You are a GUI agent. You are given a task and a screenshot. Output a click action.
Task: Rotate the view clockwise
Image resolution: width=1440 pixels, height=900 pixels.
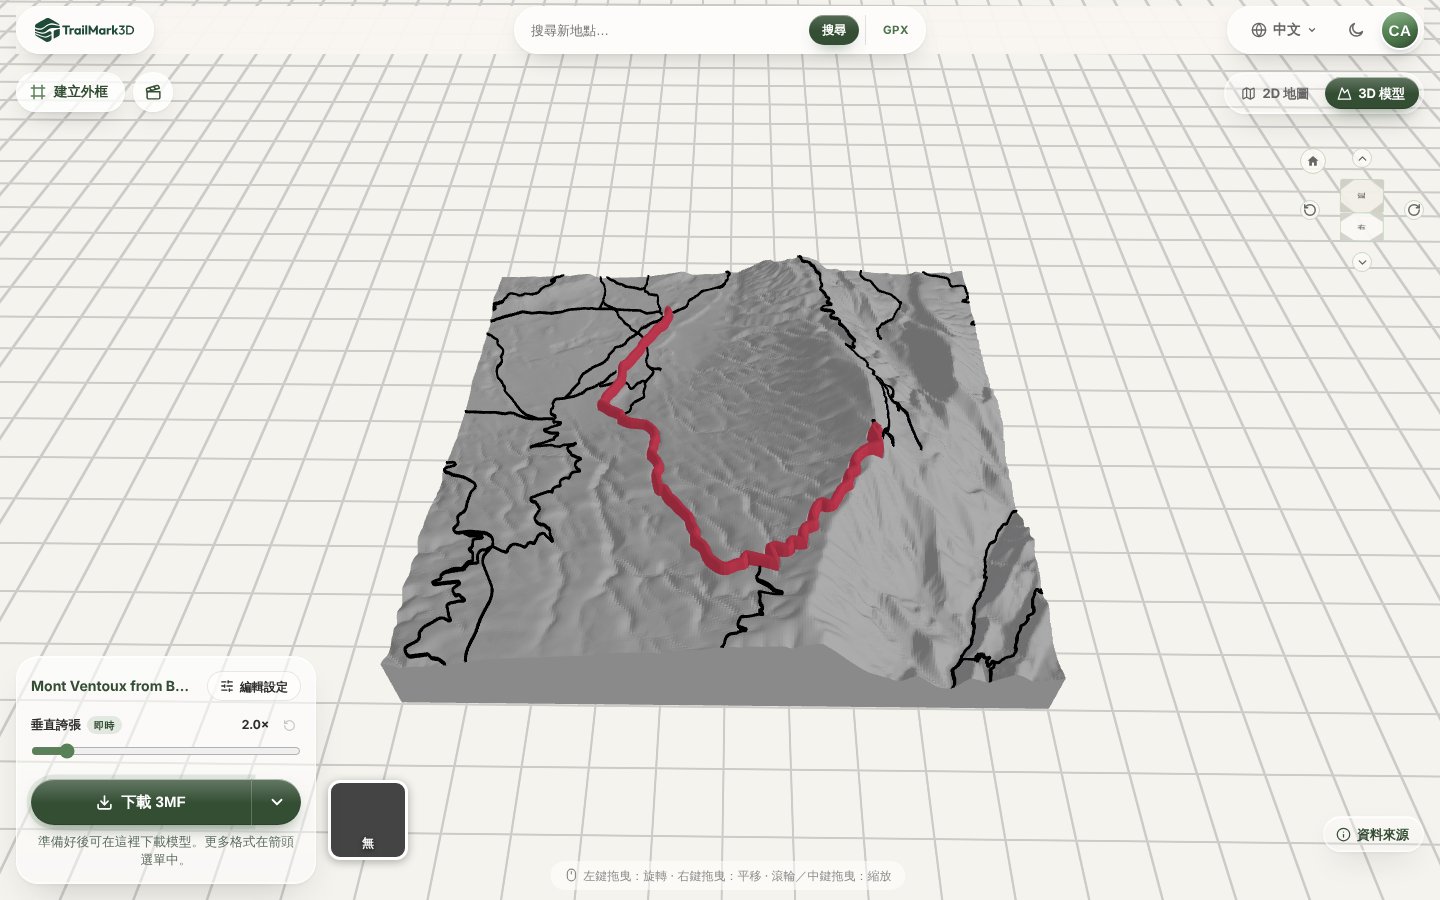[1414, 210]
